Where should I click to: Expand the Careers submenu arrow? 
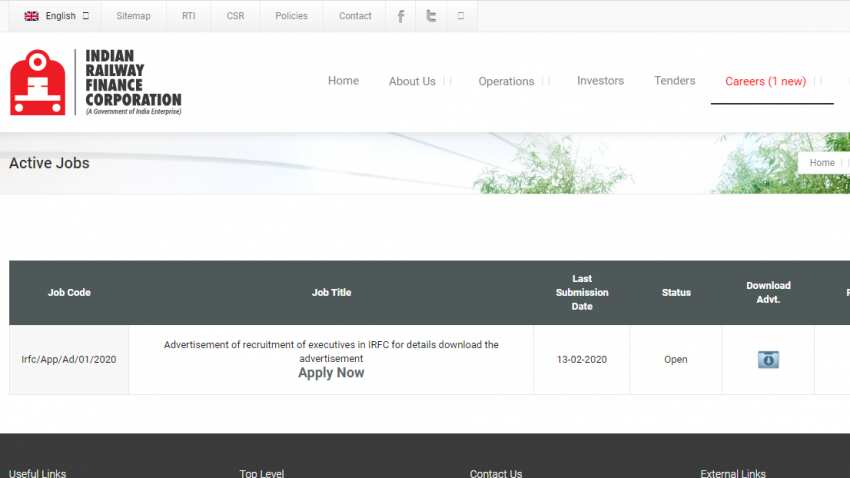[818, 81]
